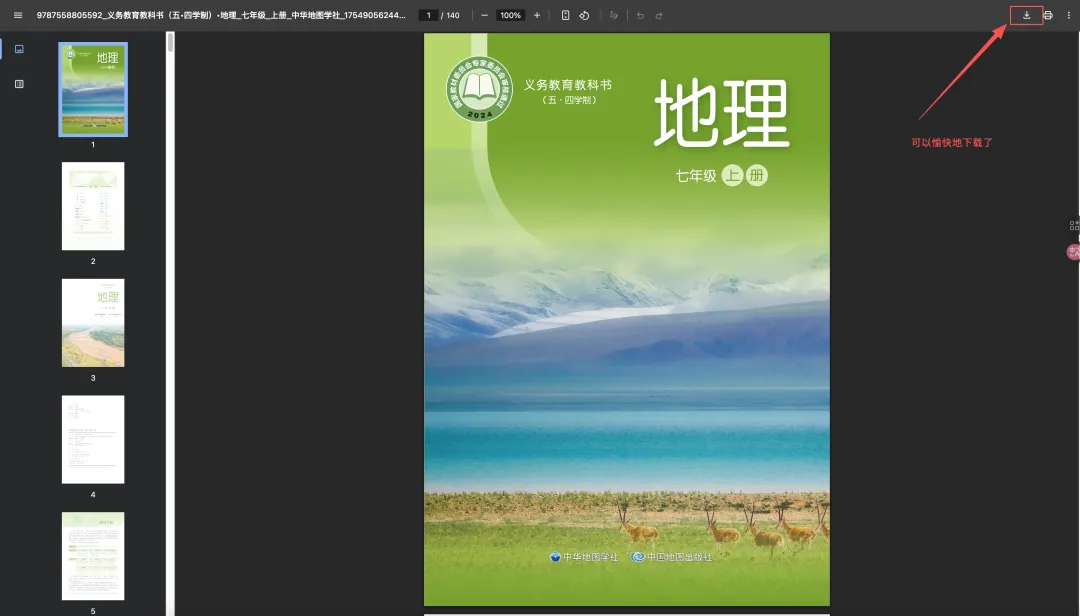Toggle the sidebar menu hamburger icon
Viewport: 1080px width, 616px height.
coord(18,15)
